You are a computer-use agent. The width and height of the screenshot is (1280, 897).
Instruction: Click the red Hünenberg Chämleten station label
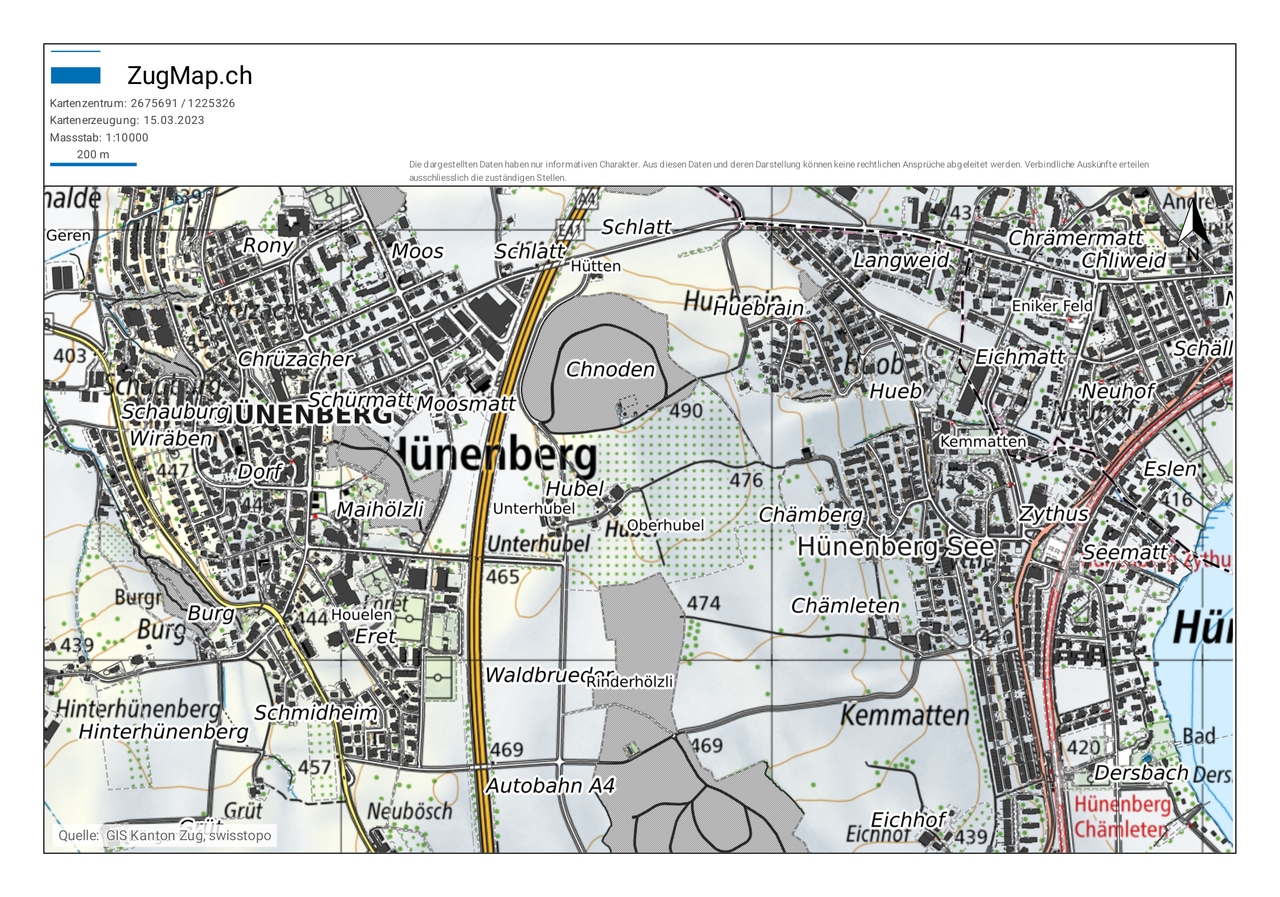tap(1120, 817)
